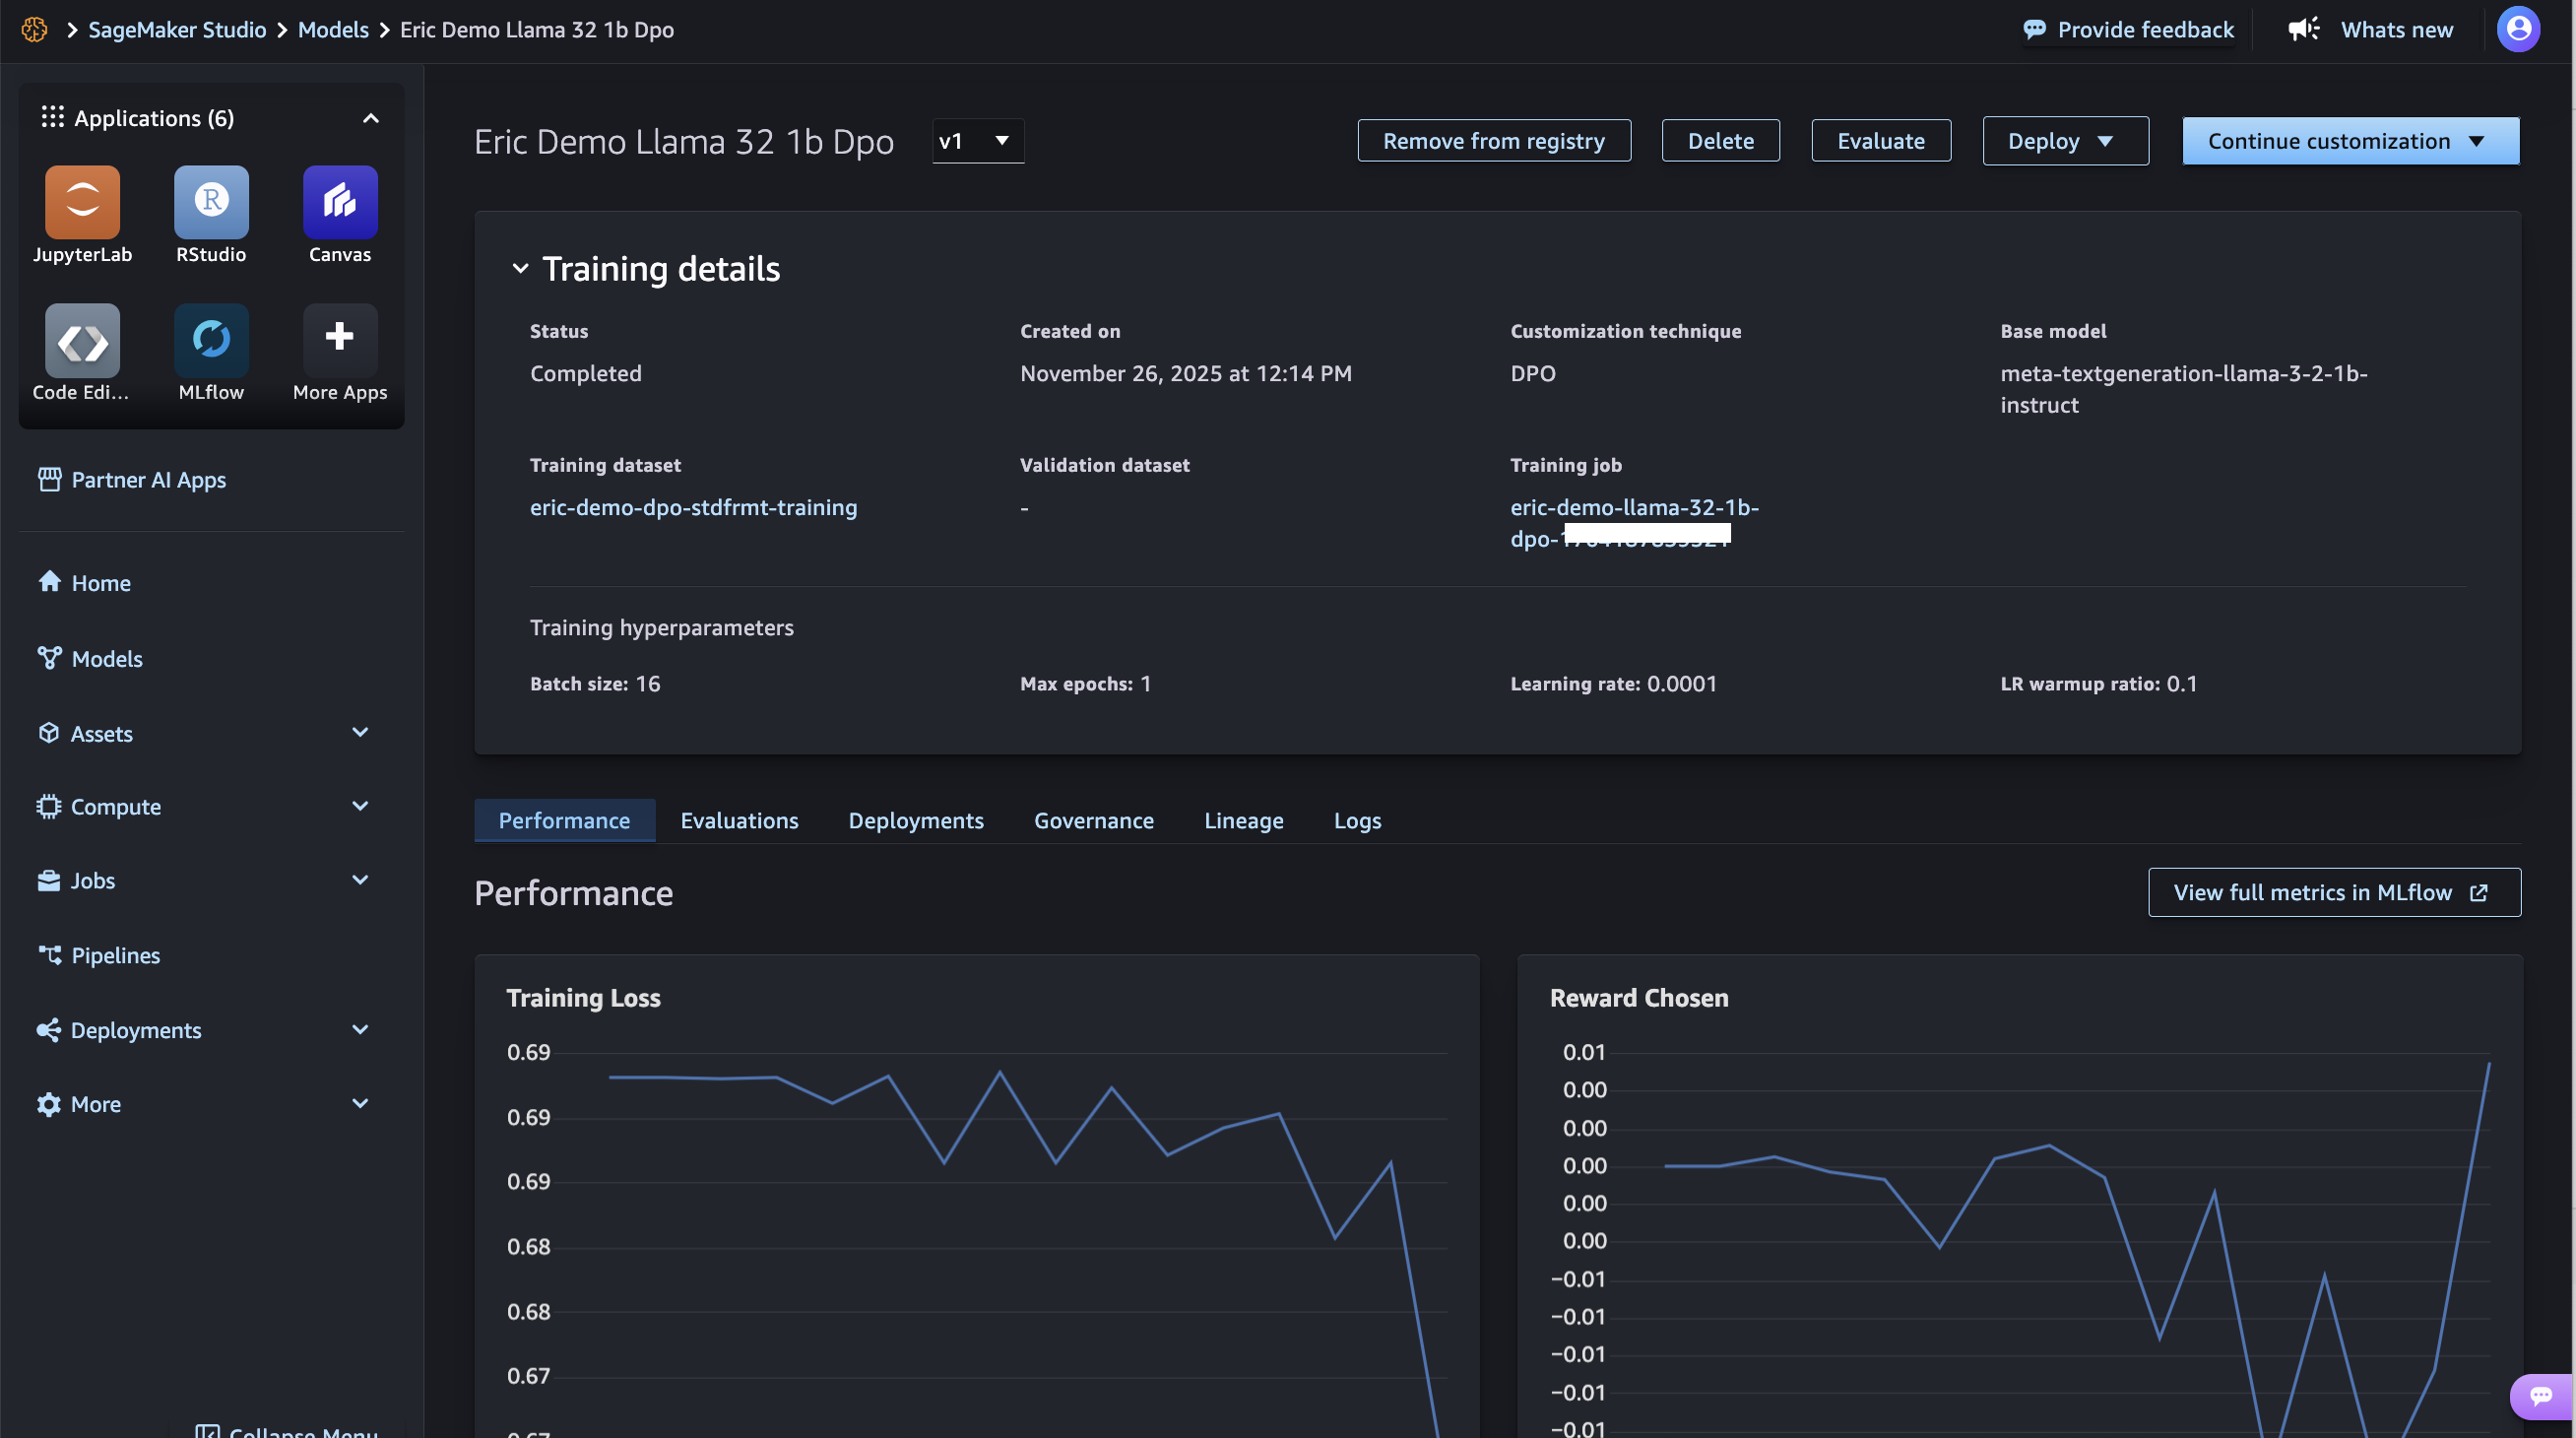Open the floating chat bubble icon
Viewport: 2576px width, 1438px height.
tap(2541, 1396)
